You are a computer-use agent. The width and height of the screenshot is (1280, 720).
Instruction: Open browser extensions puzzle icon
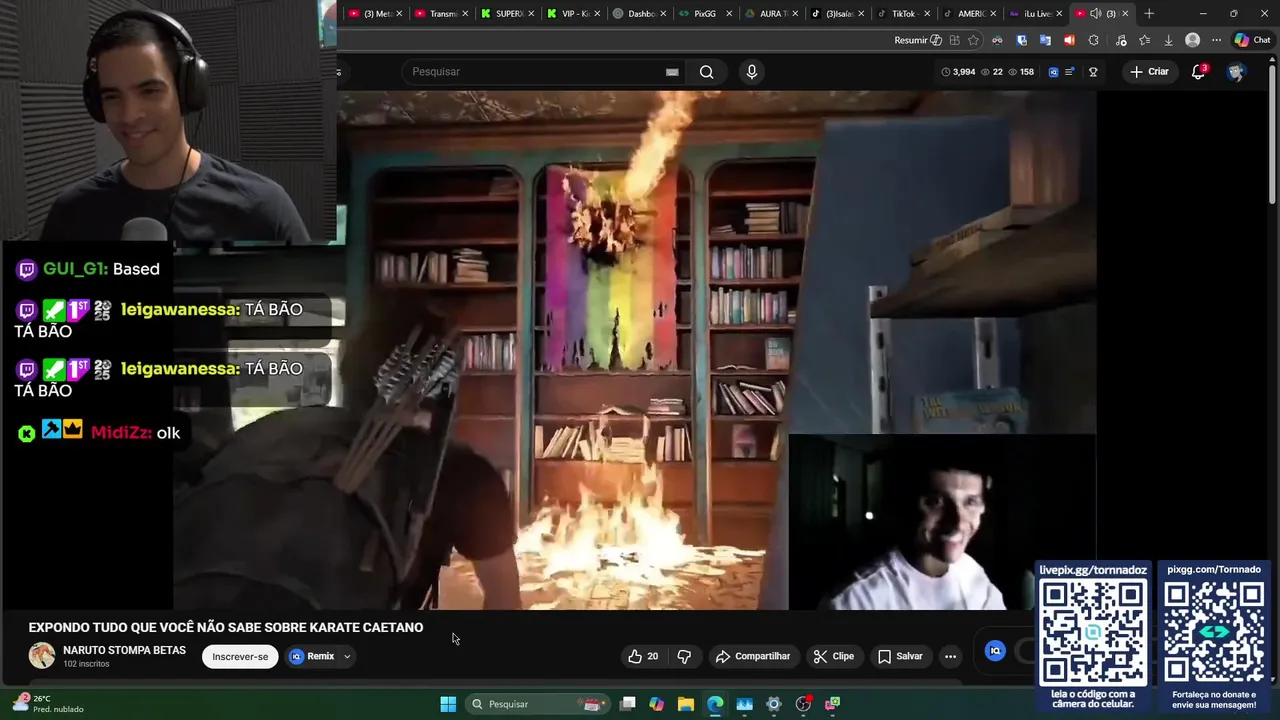(x=1093, y=40)
